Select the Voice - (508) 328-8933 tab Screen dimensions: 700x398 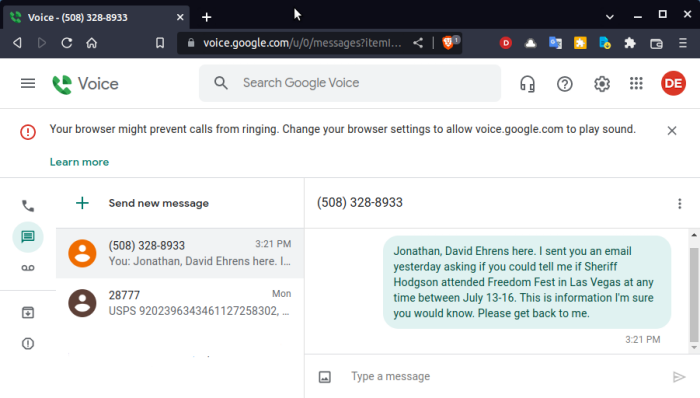(x=96, y=17)
